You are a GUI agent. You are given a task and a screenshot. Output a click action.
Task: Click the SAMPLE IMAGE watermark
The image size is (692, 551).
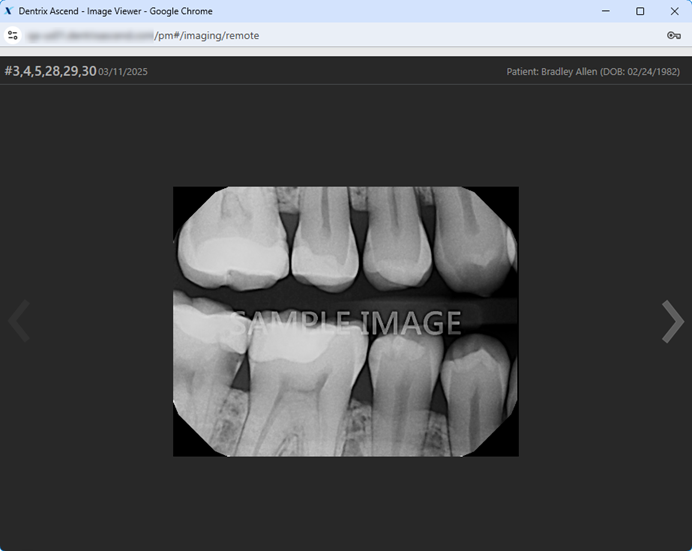point(346,322)
